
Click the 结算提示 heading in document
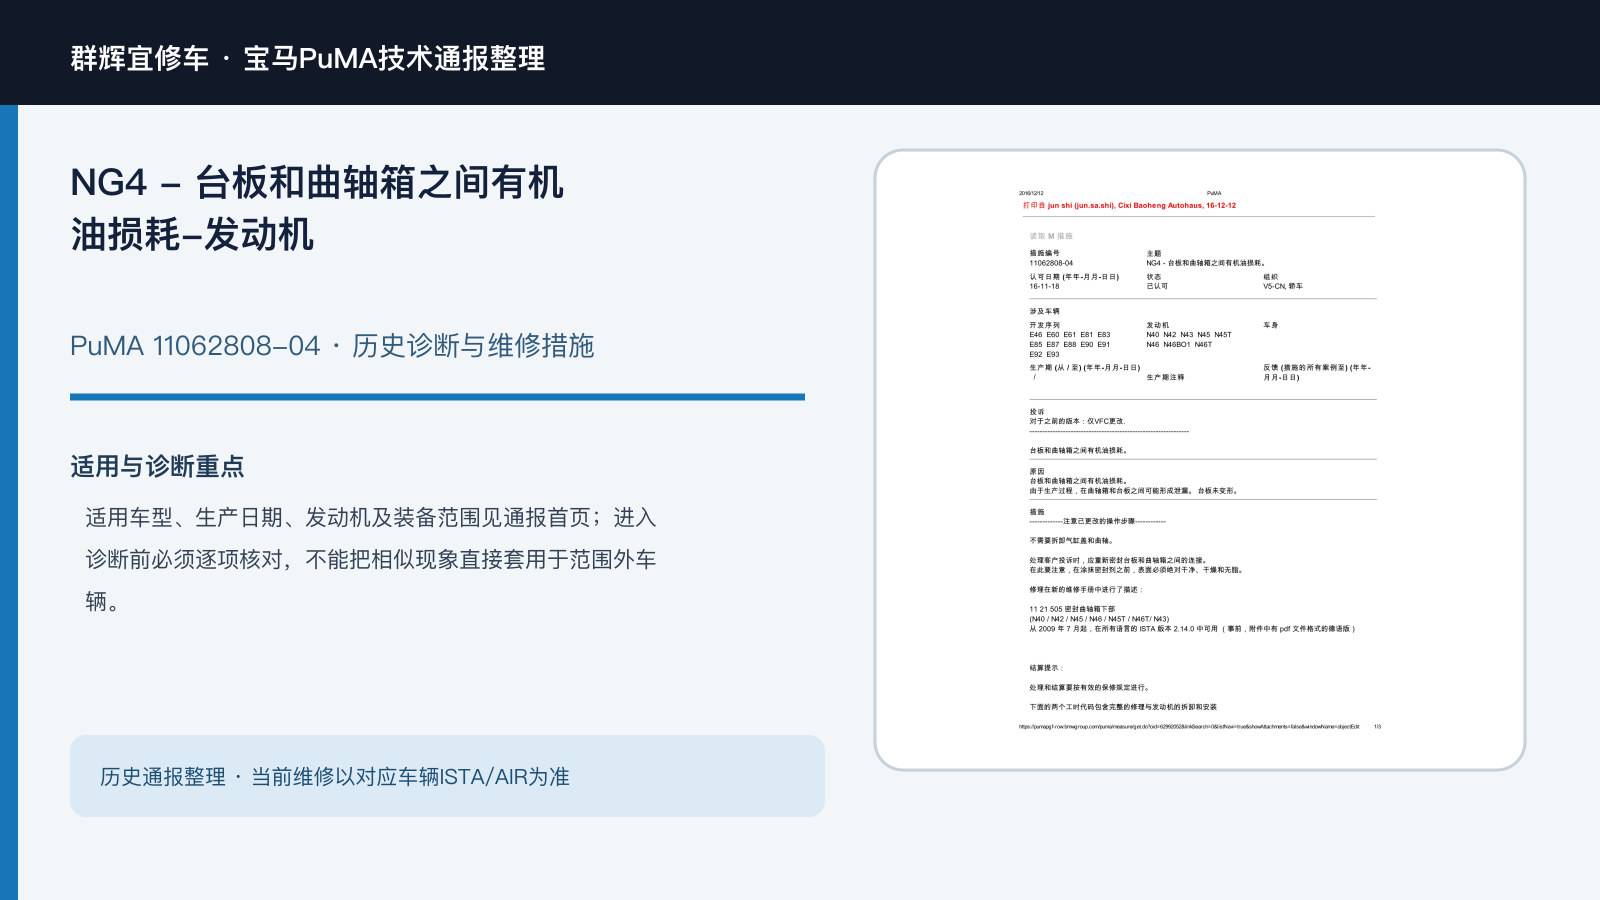1046,668
